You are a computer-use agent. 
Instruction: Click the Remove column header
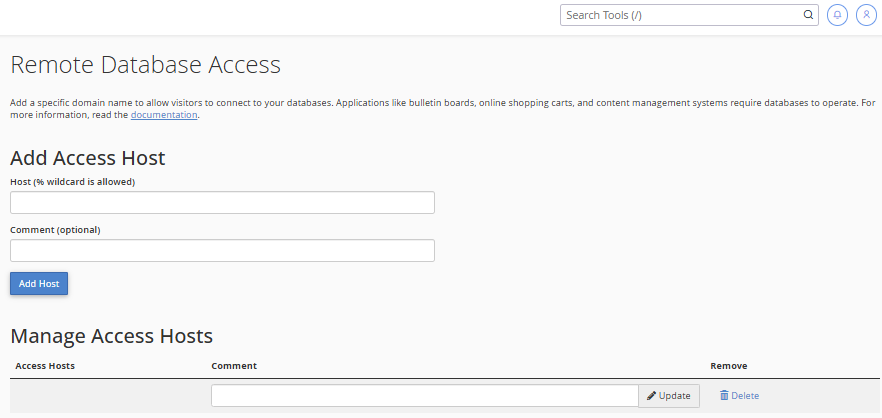[728, 366]
